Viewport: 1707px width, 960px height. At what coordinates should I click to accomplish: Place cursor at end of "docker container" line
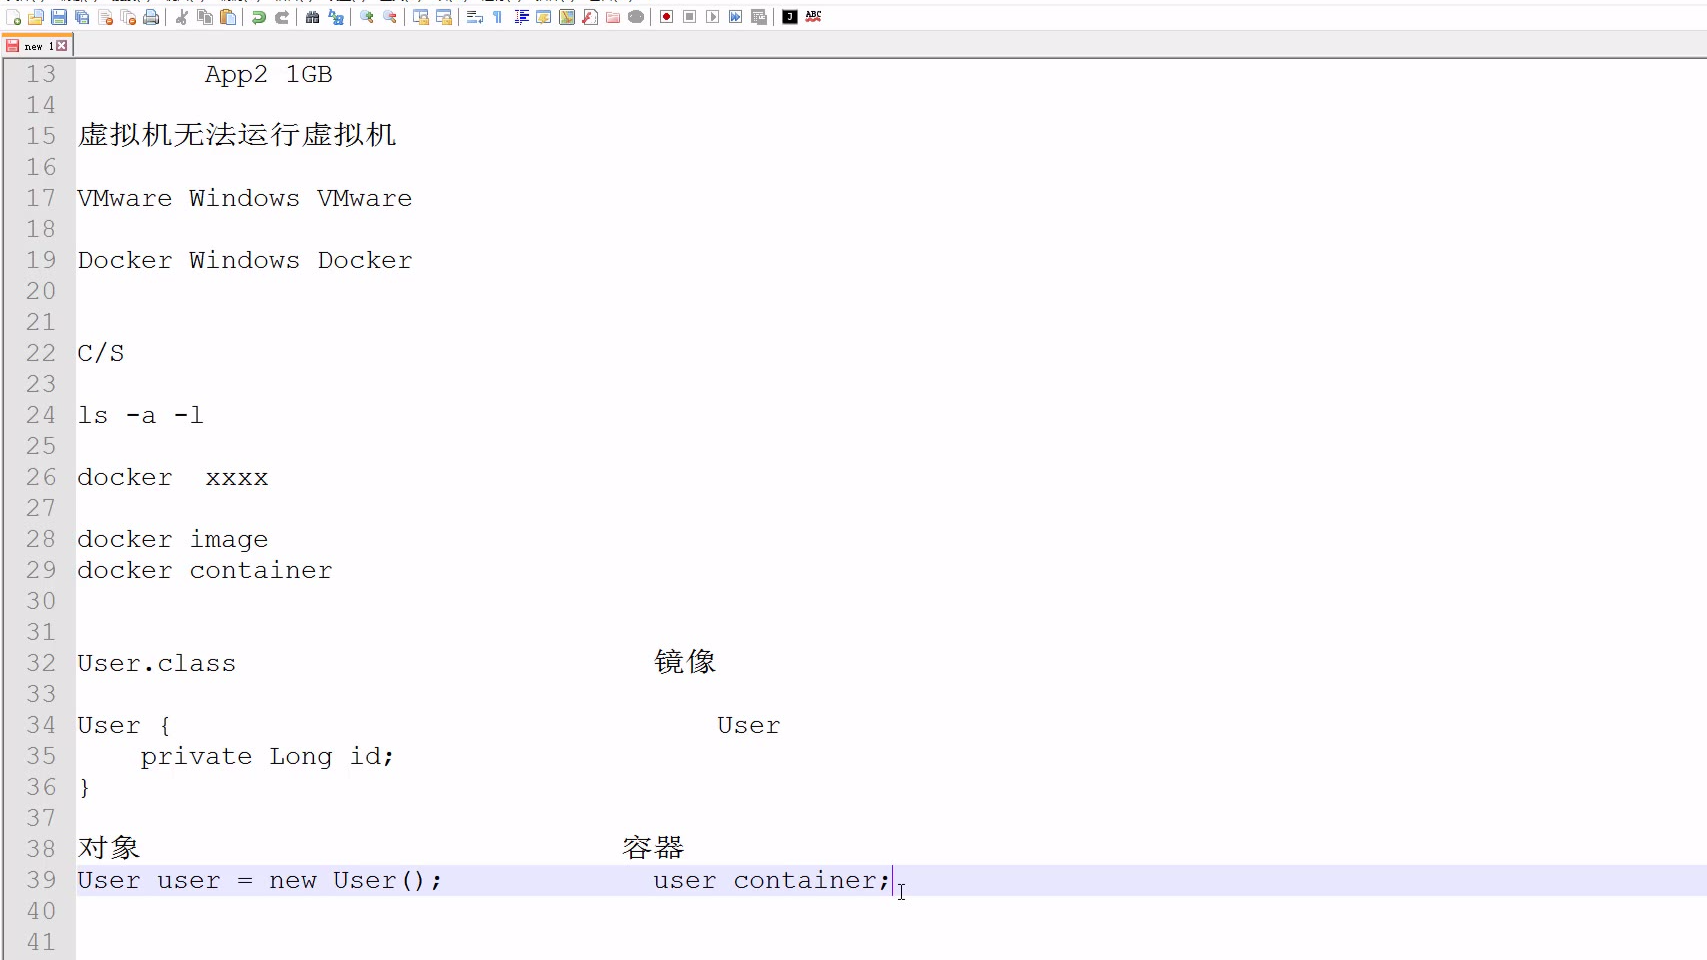(x=333, y=570)
